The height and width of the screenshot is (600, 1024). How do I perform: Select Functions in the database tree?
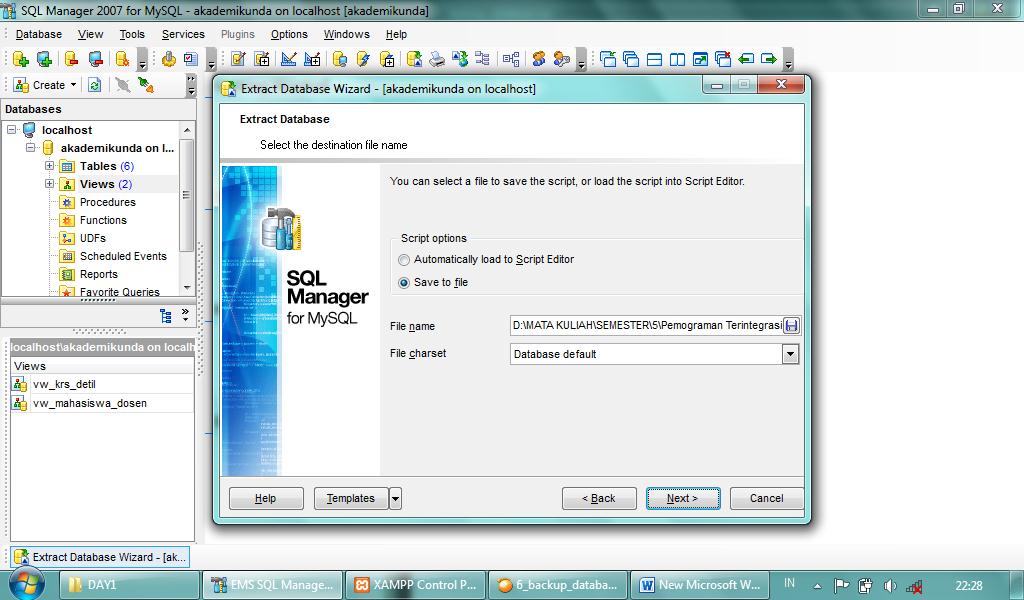pos(103,221)
